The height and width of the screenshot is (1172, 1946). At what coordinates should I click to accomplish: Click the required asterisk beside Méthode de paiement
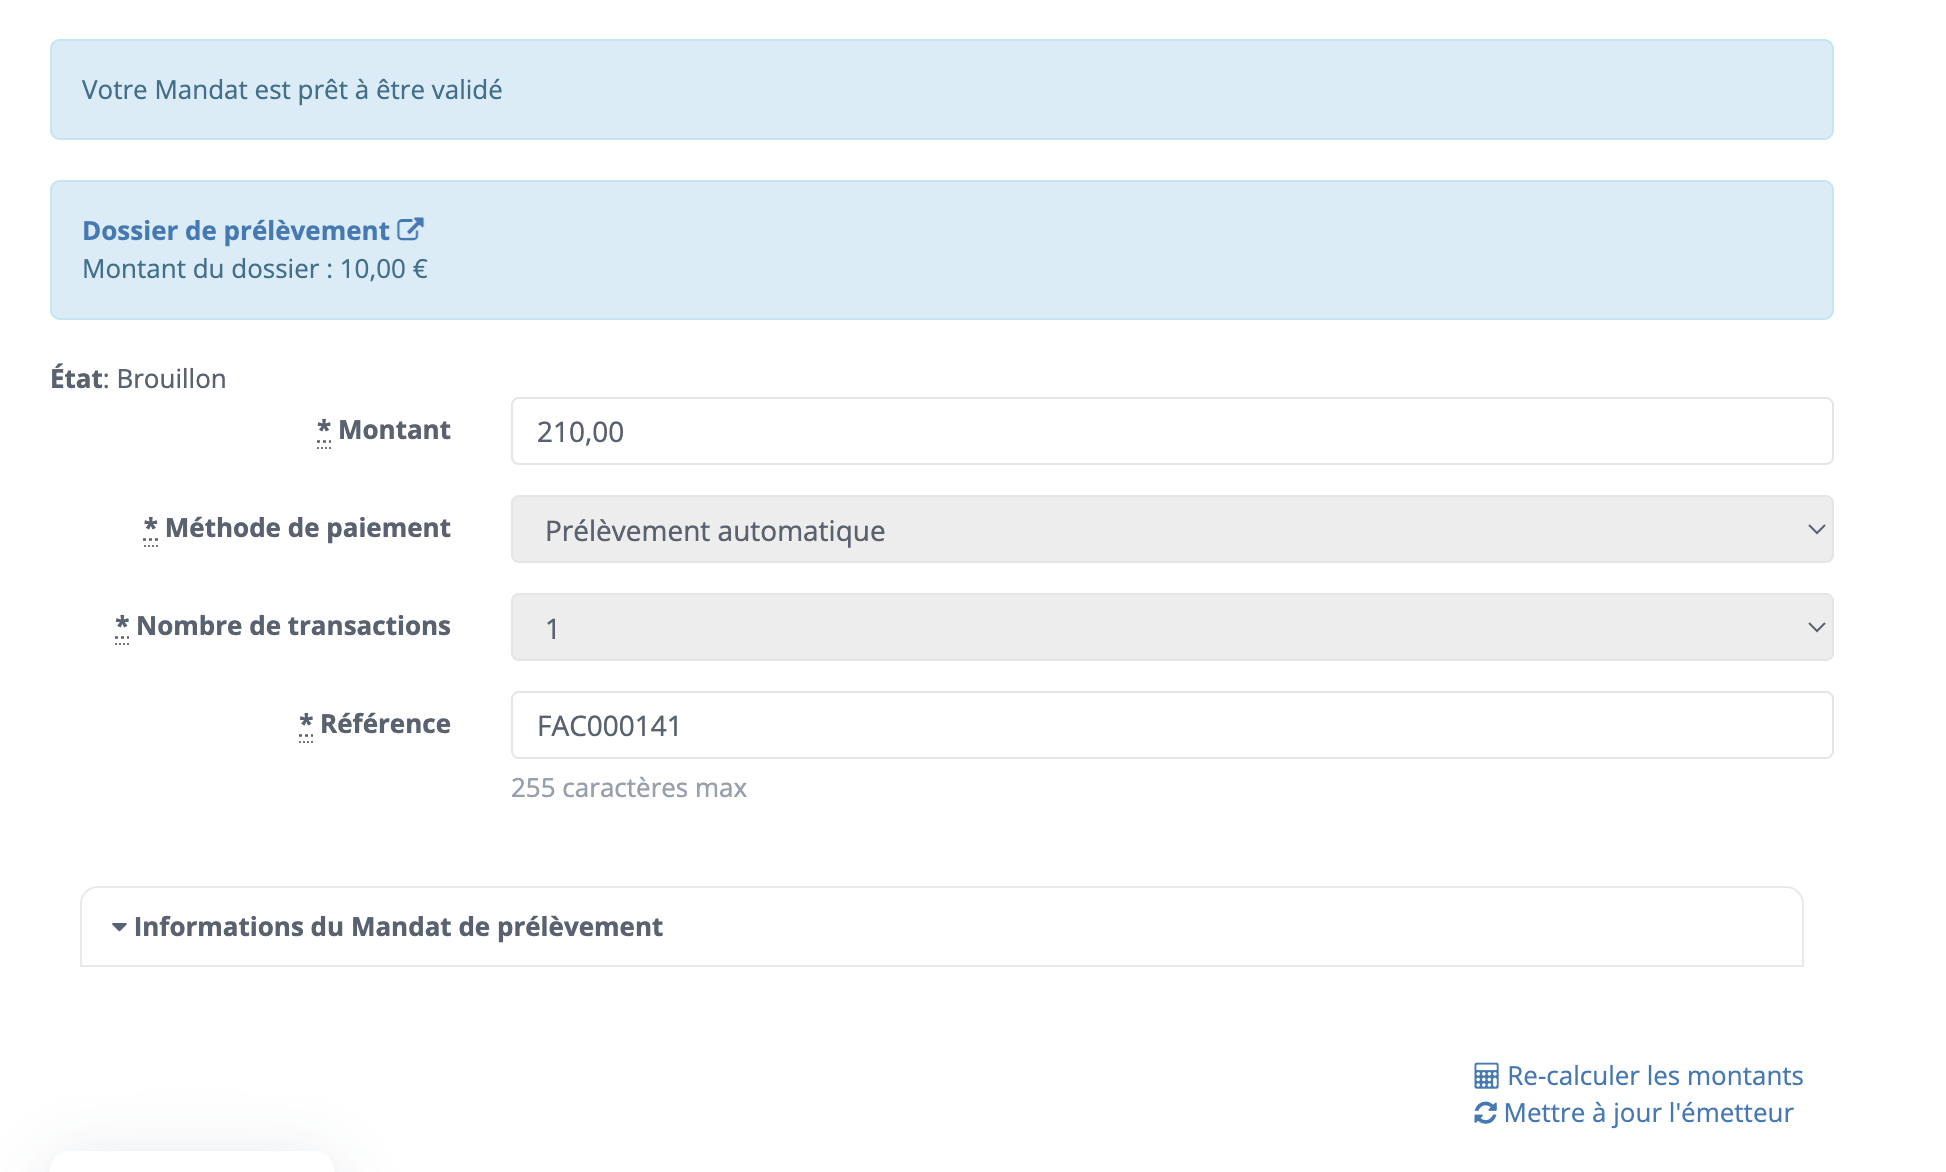coord(151,528)
